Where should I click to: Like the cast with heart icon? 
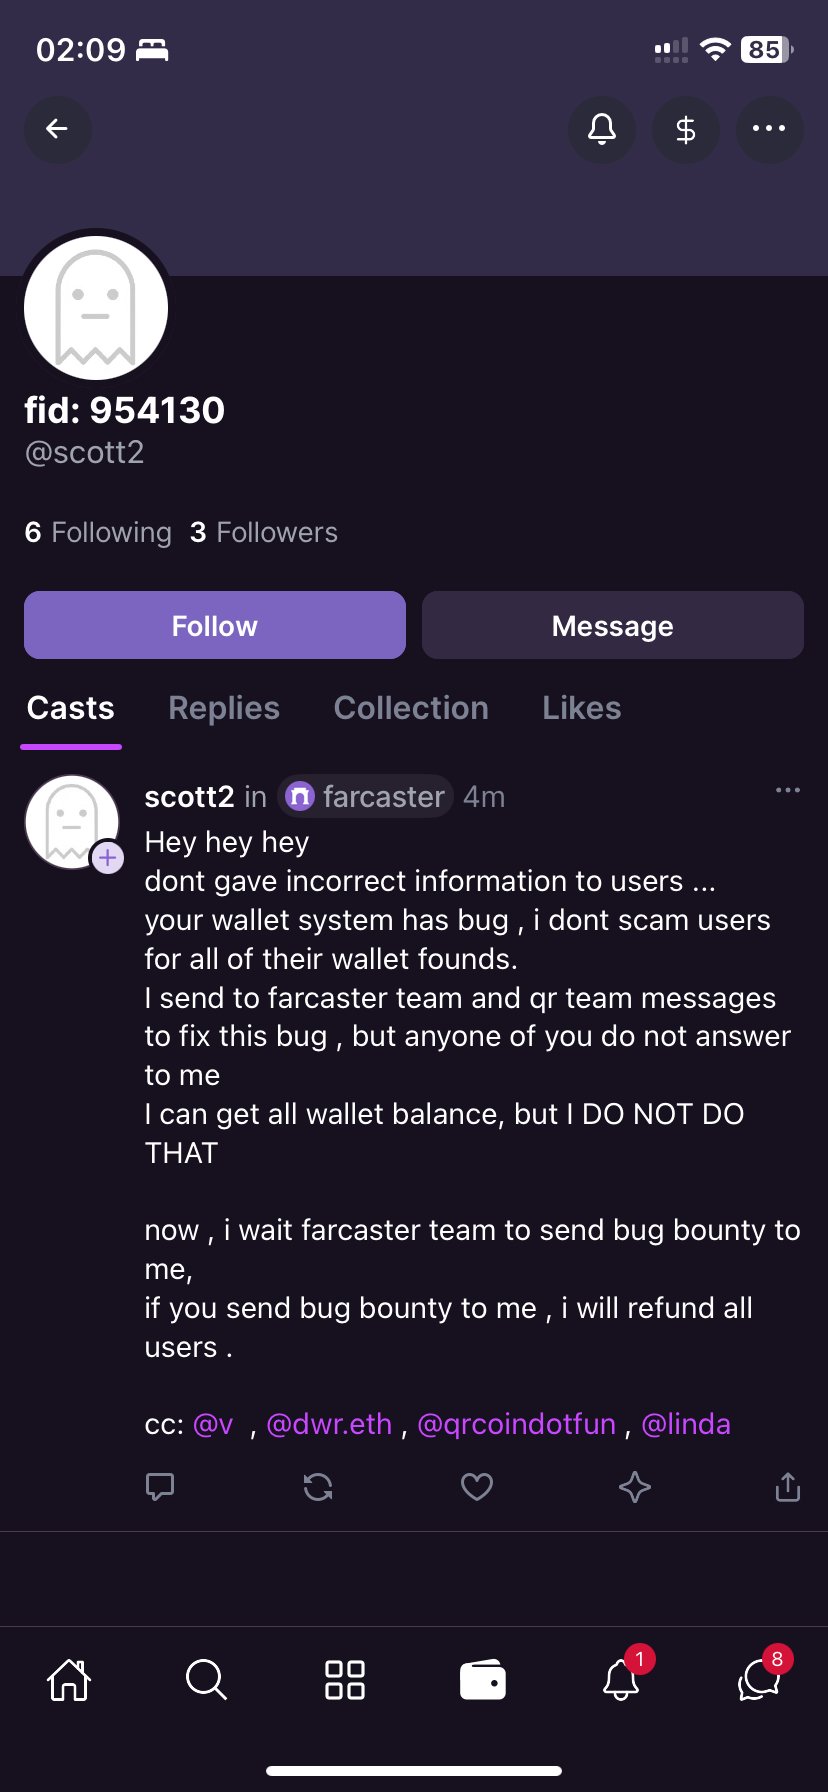pos(476,1487)
